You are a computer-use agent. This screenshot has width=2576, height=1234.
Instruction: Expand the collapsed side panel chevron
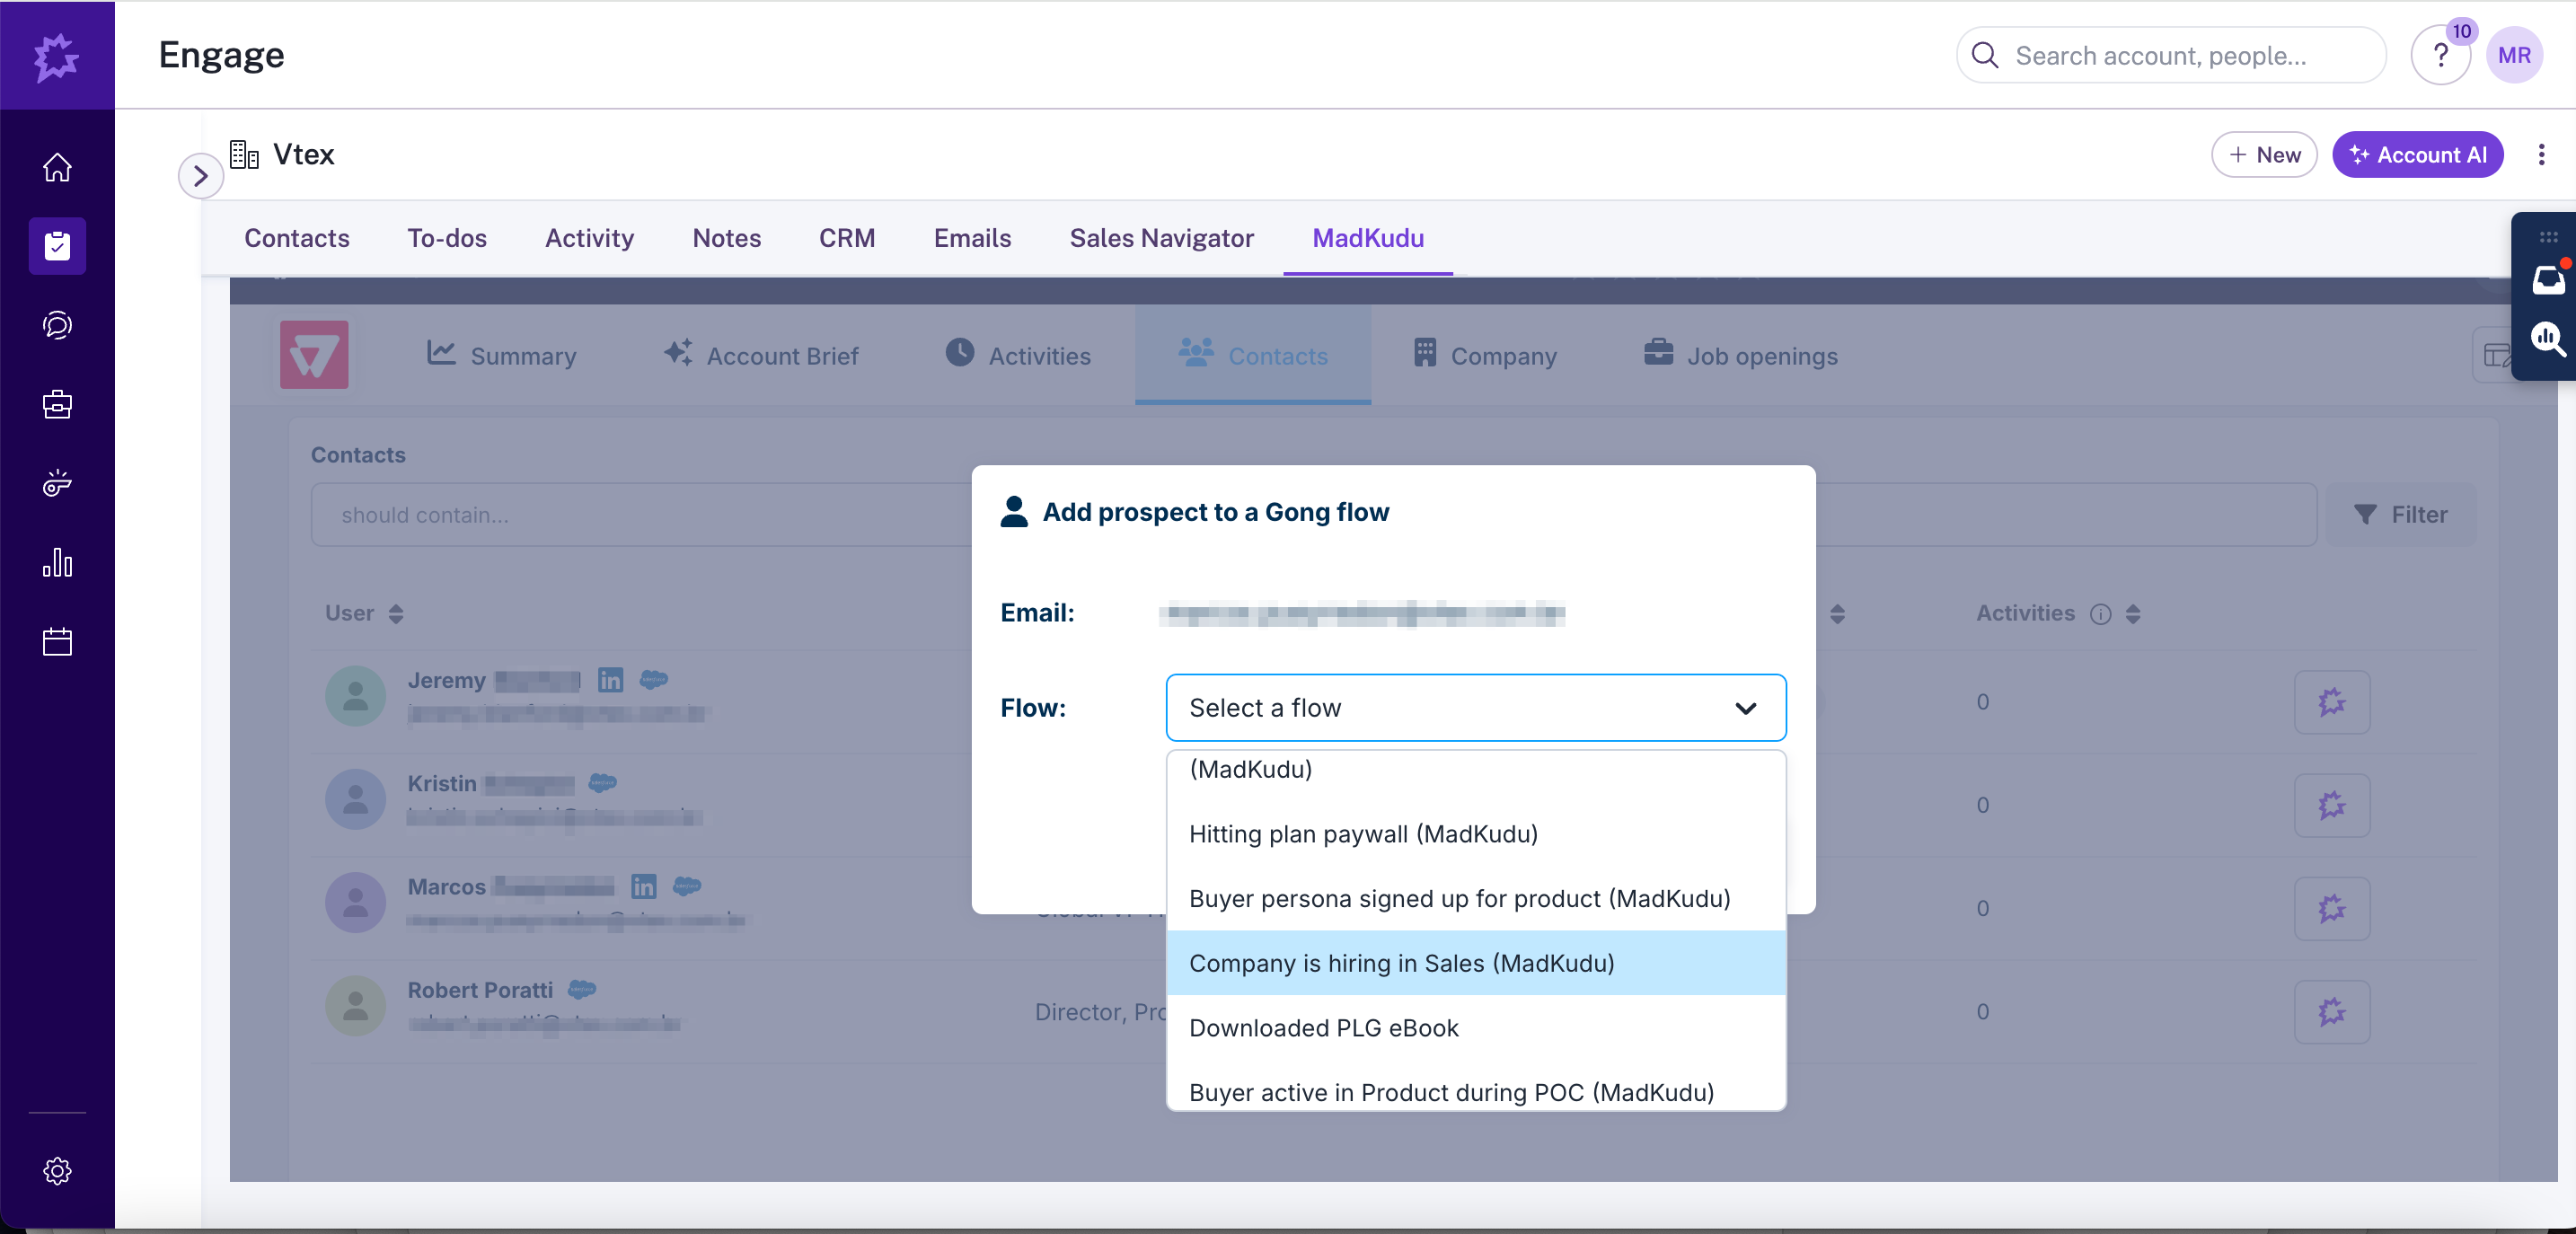pyautogui.click(x=200, y=176)
